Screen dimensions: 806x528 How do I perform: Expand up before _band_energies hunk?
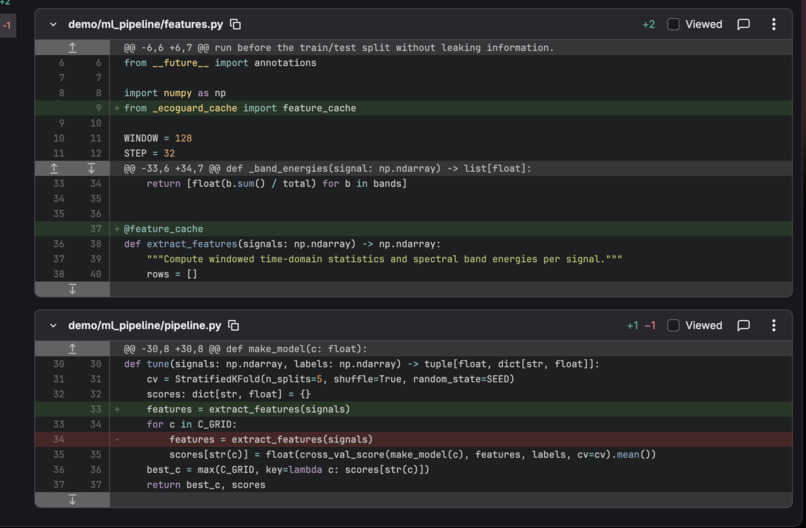(54, 168)
